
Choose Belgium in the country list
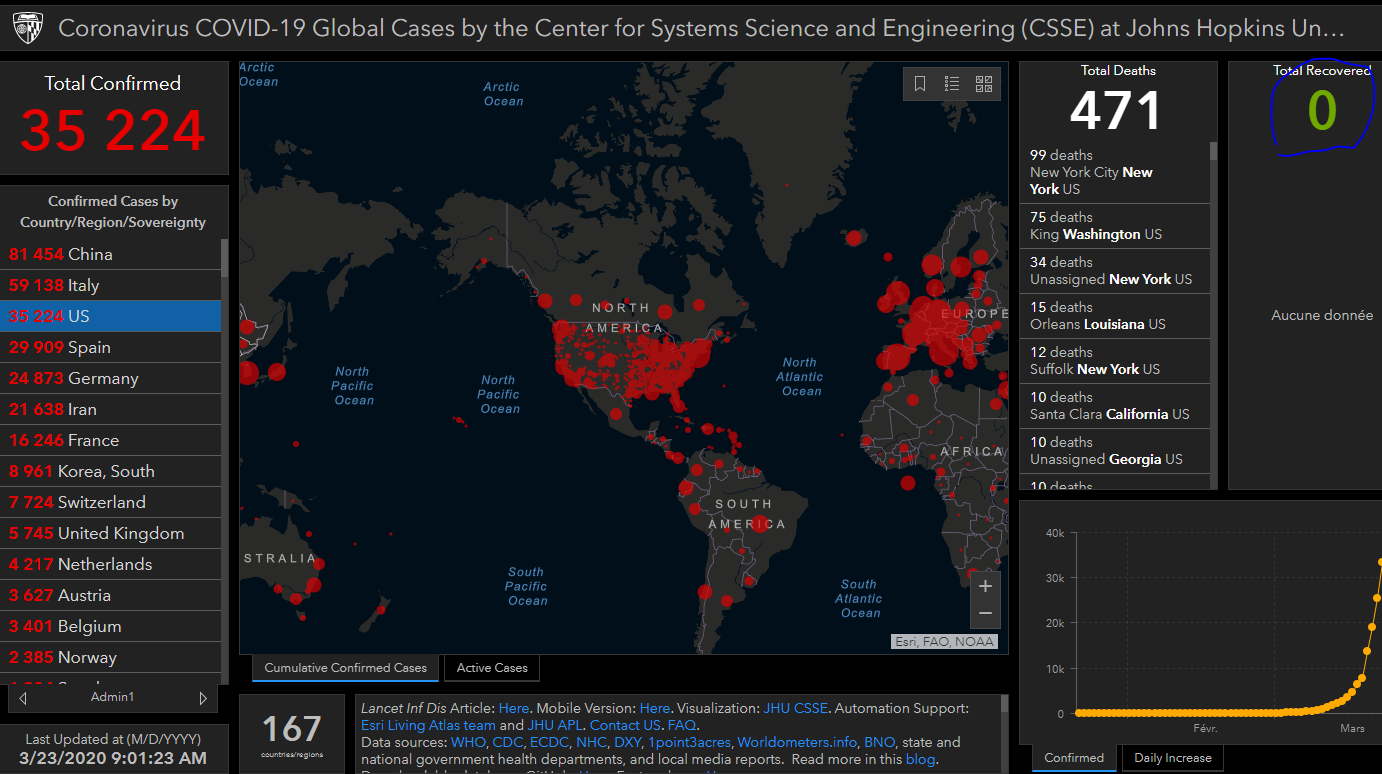(x=110, y=626)
